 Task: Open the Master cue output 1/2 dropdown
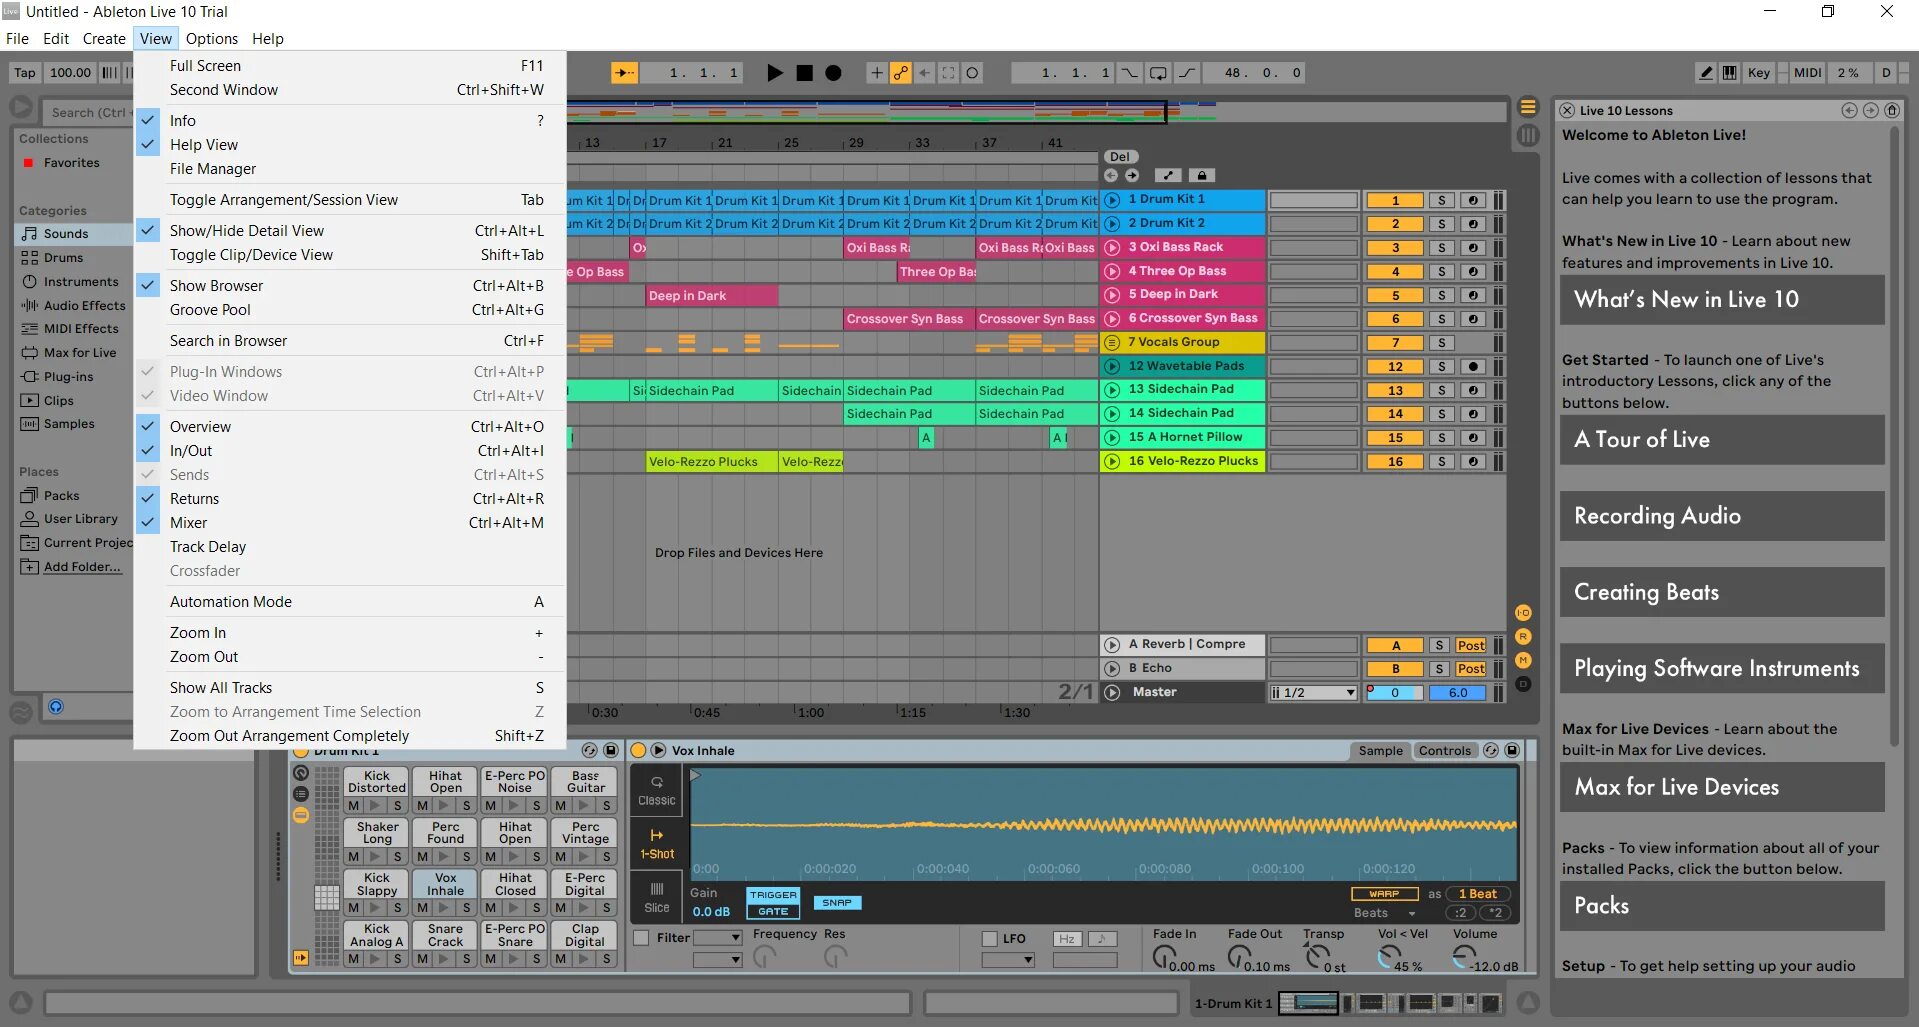click(1313, 693)
